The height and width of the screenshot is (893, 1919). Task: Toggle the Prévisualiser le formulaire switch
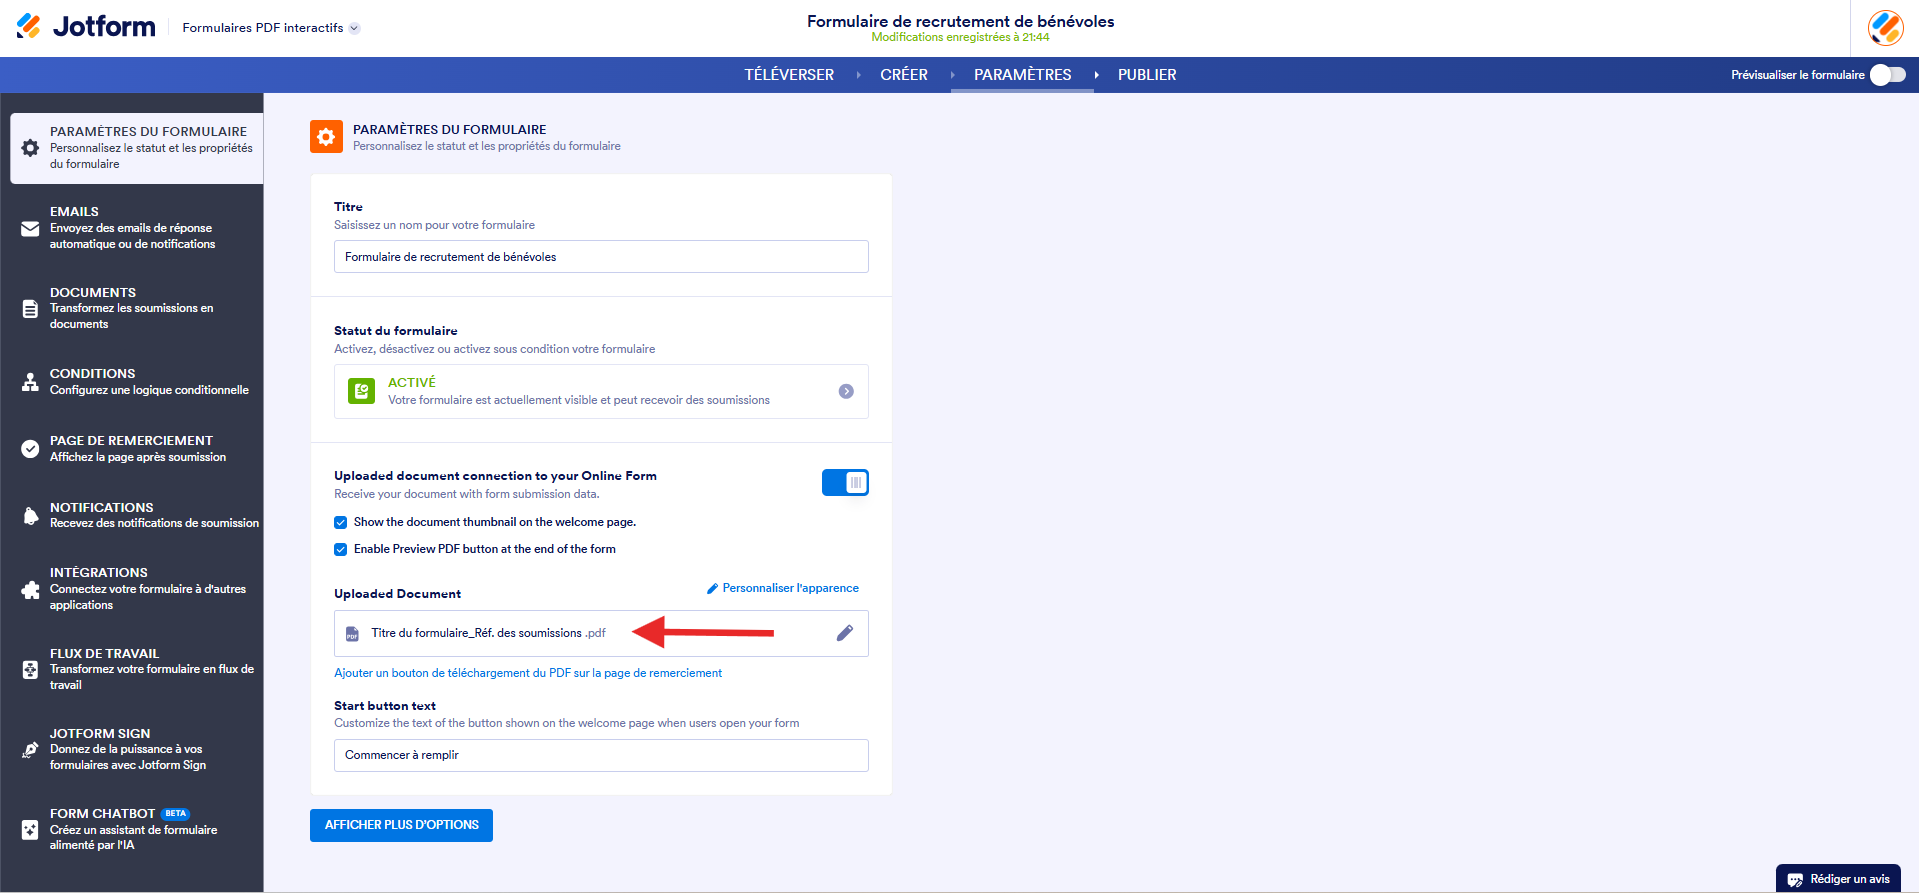[x=1887, y=75]
